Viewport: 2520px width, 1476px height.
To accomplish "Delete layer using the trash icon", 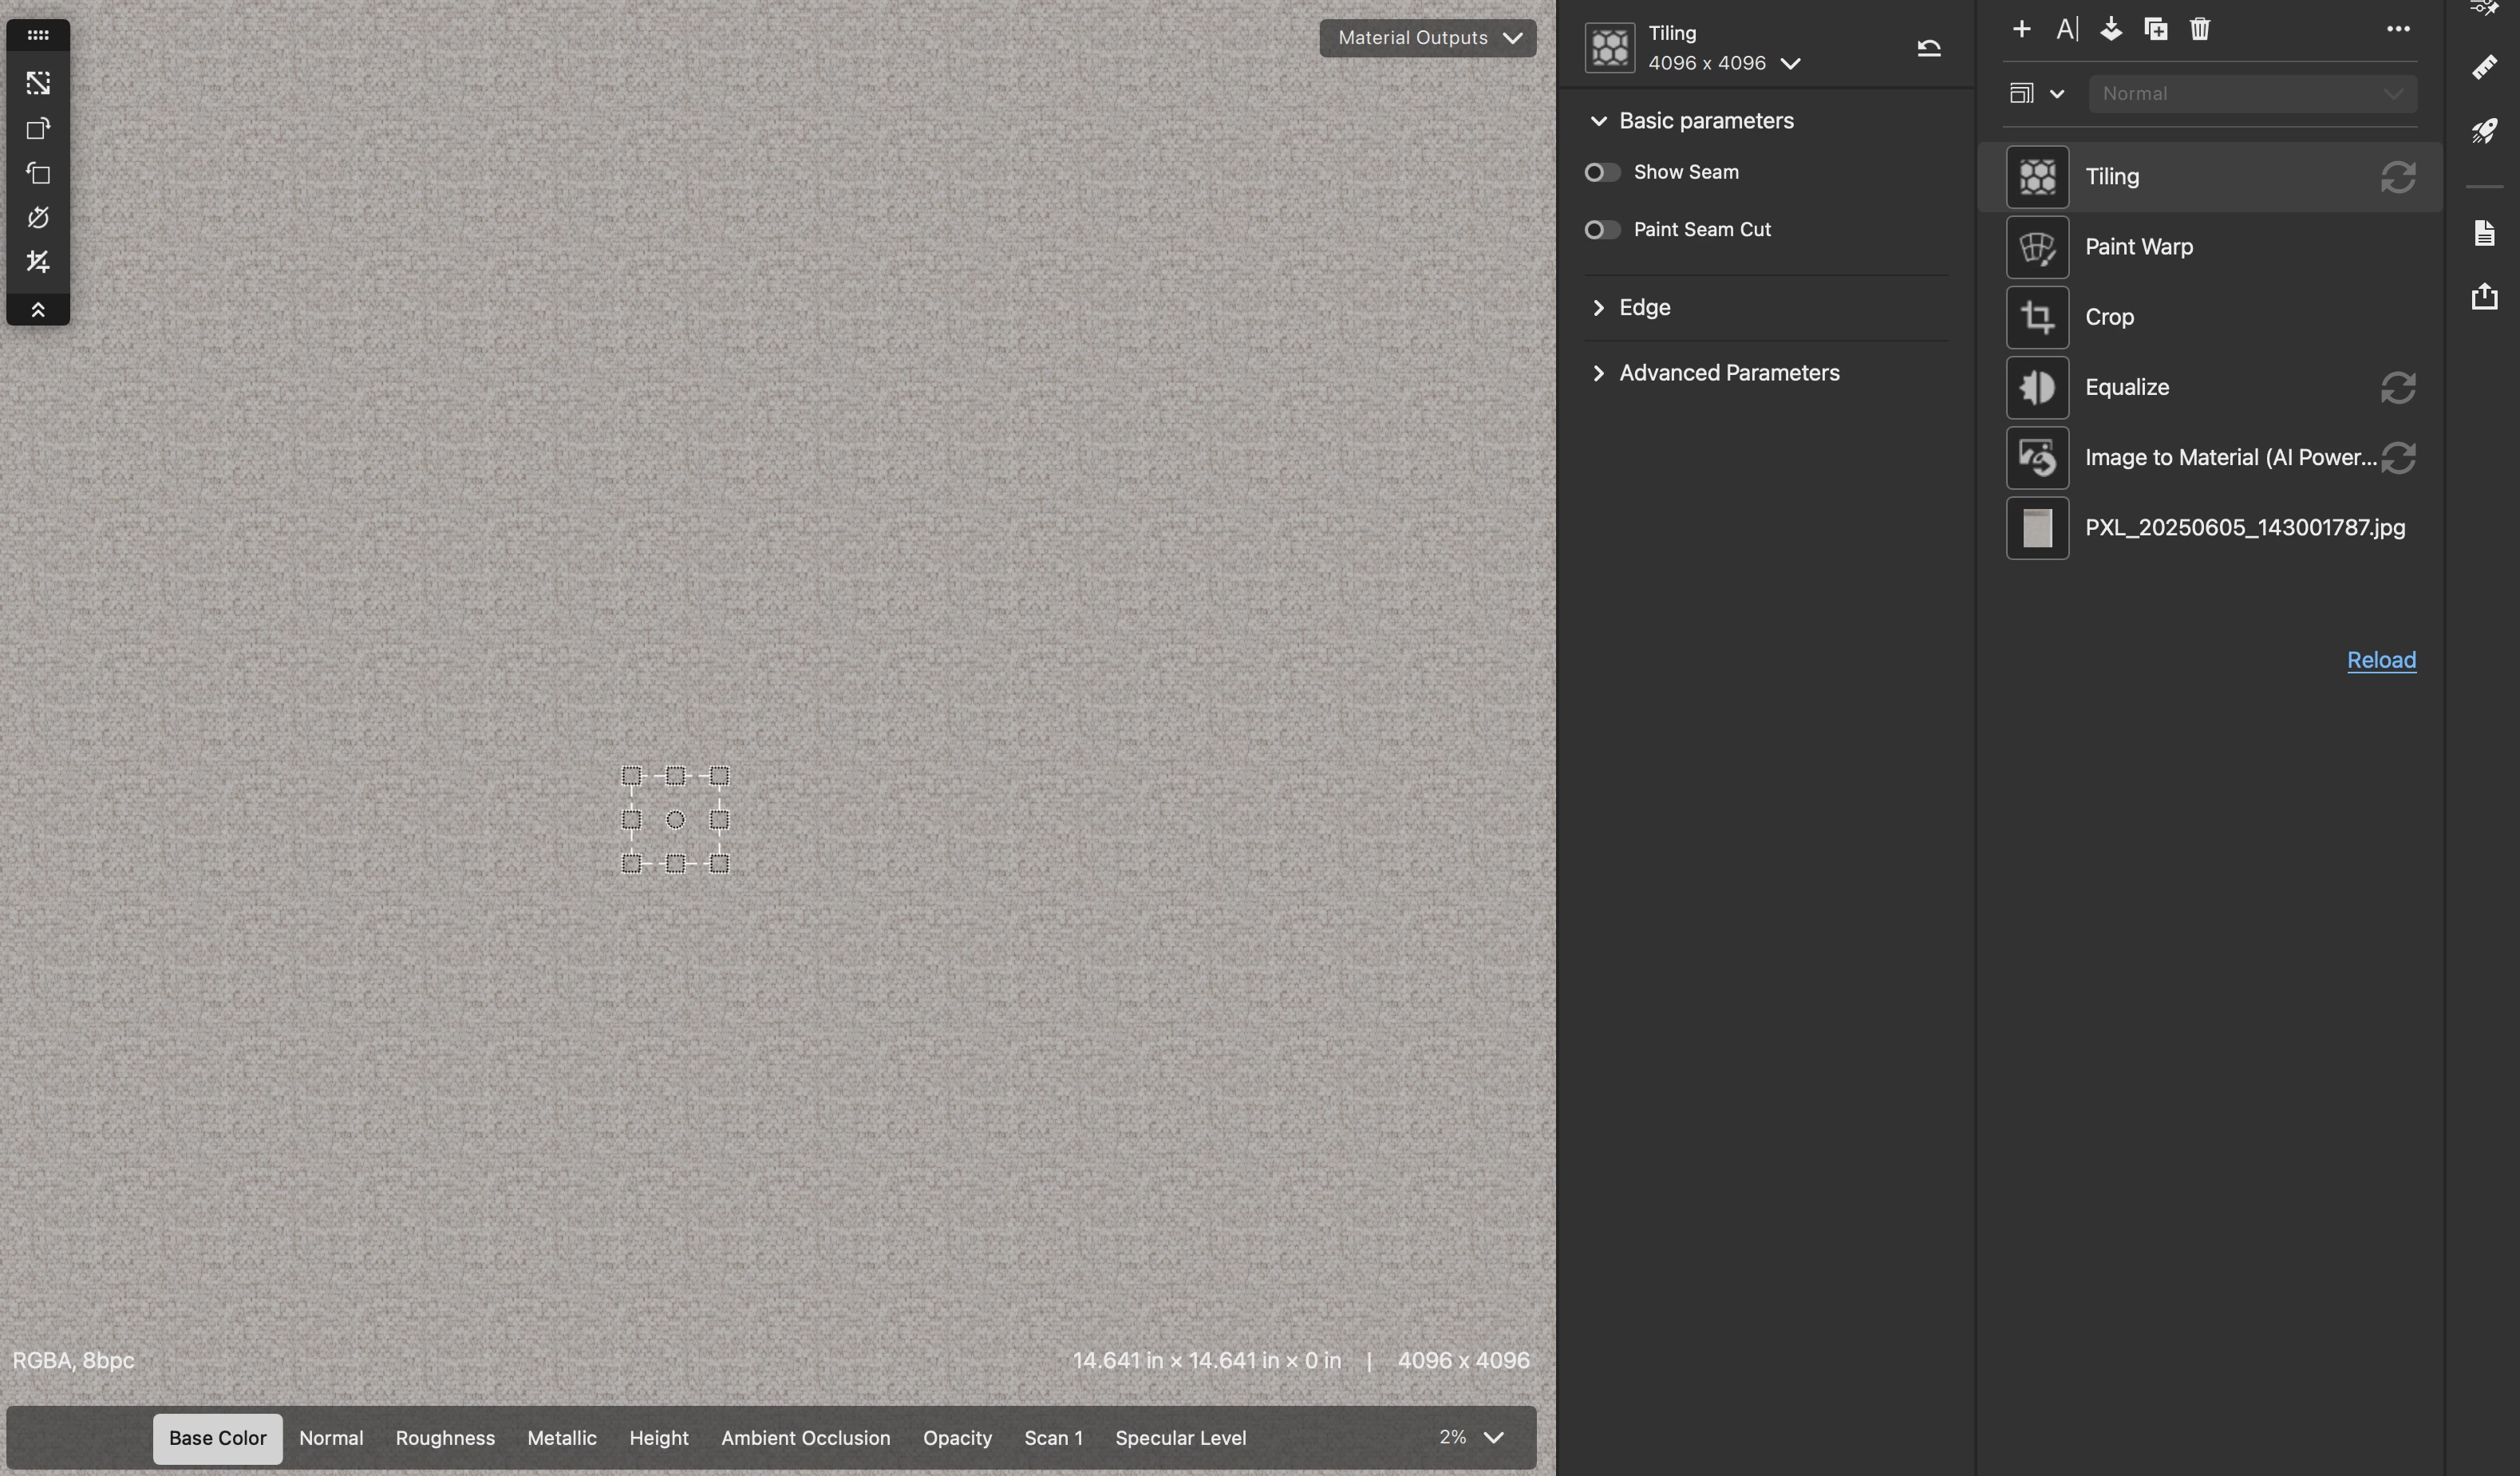I will tap(2199, 29).
